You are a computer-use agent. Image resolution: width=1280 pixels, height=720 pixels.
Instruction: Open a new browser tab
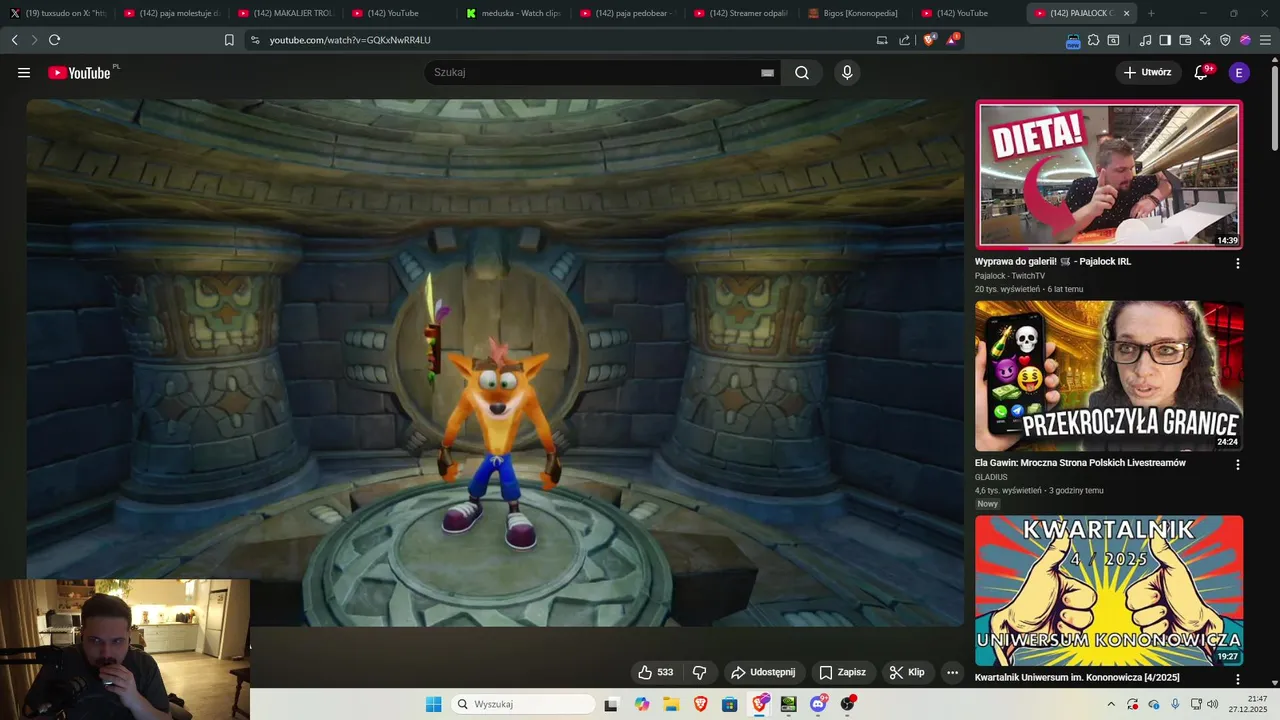coord(1151,13)
